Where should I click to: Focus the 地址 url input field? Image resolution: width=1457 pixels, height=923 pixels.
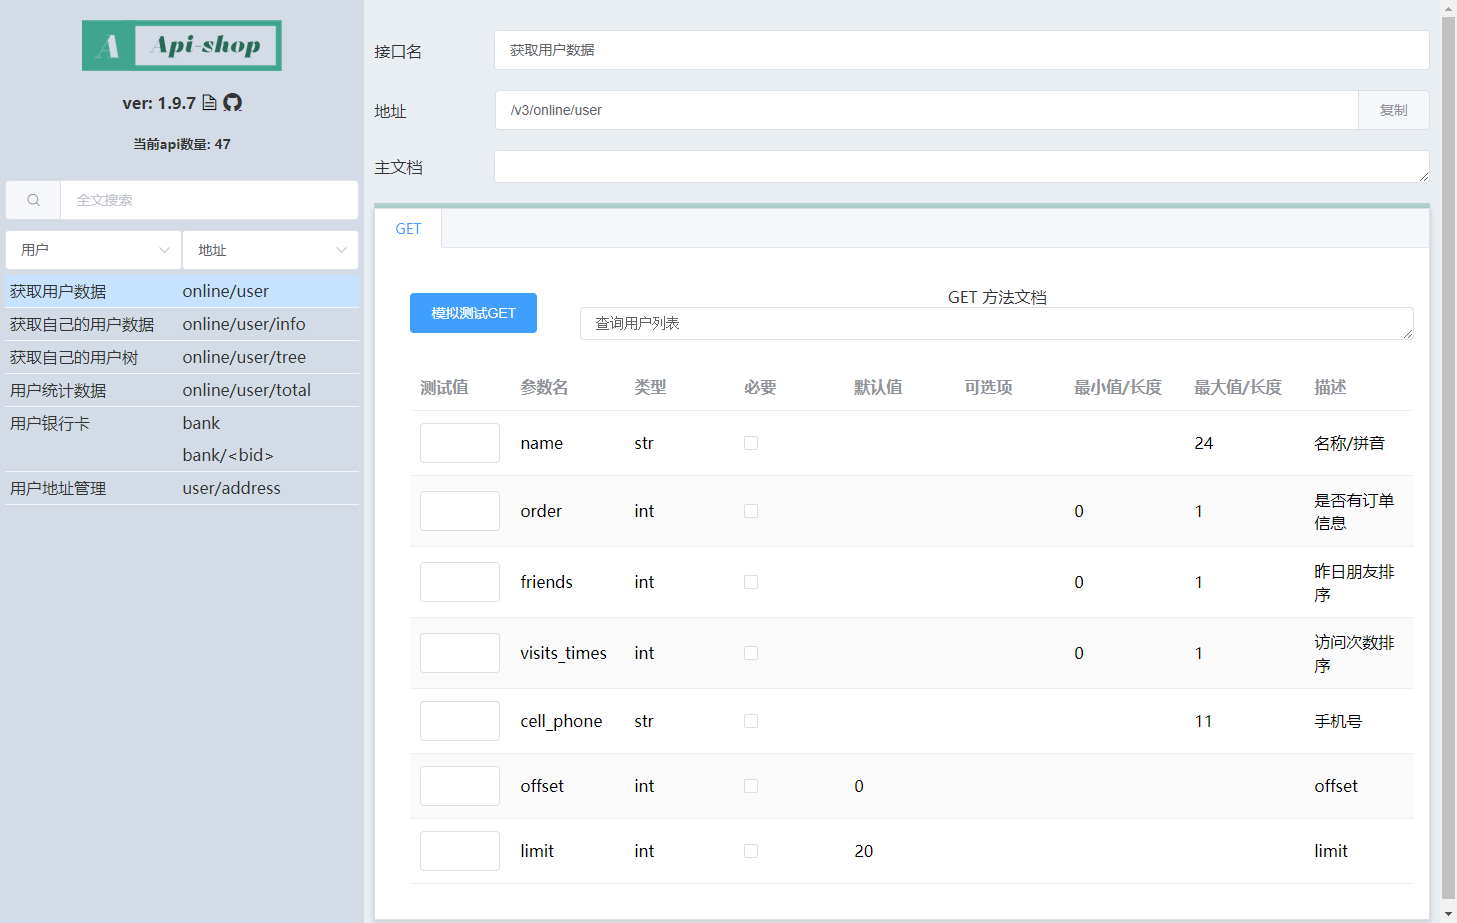926,110
